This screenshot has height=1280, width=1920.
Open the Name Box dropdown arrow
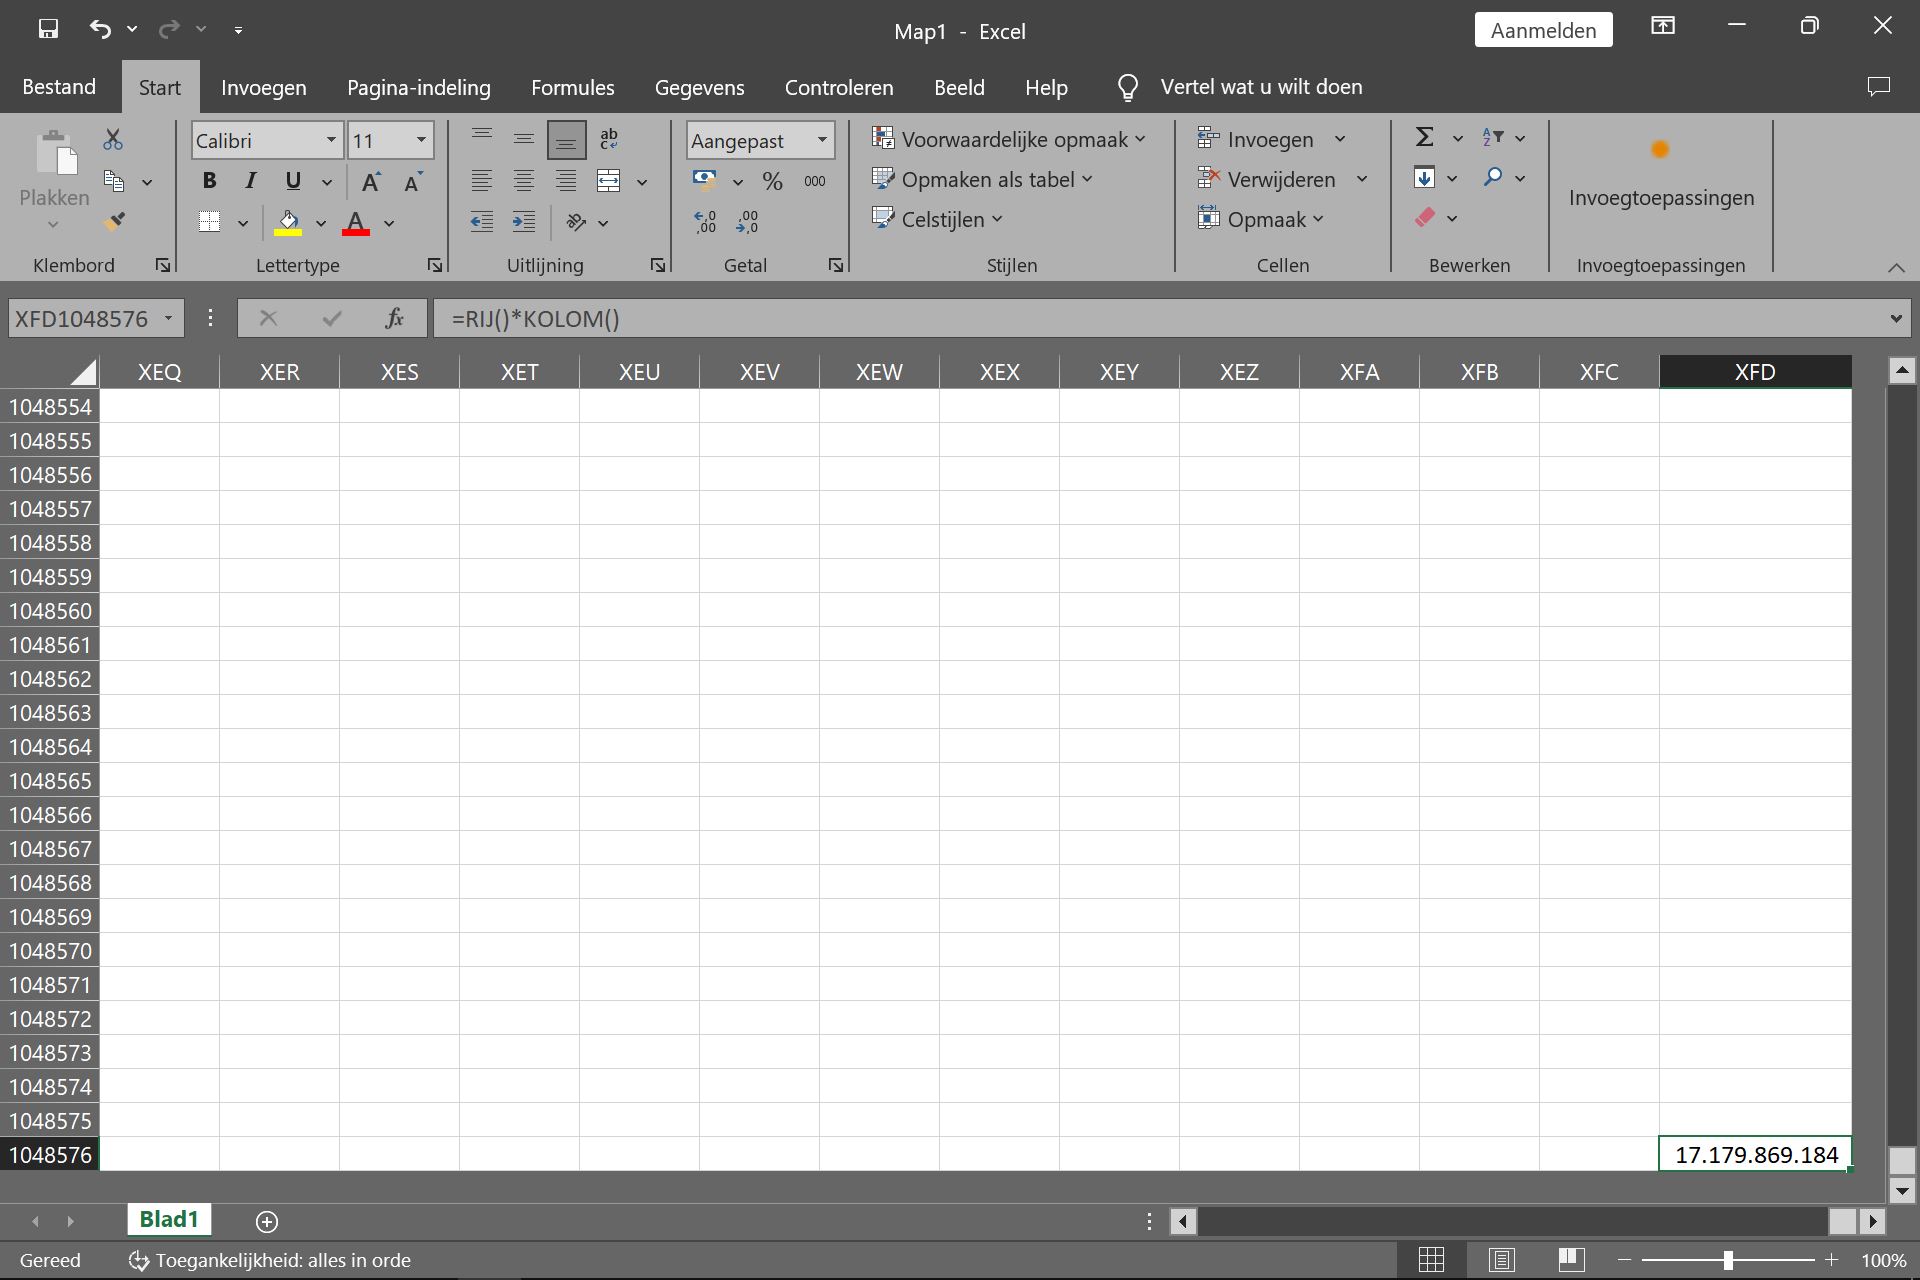tap(169, 318)
